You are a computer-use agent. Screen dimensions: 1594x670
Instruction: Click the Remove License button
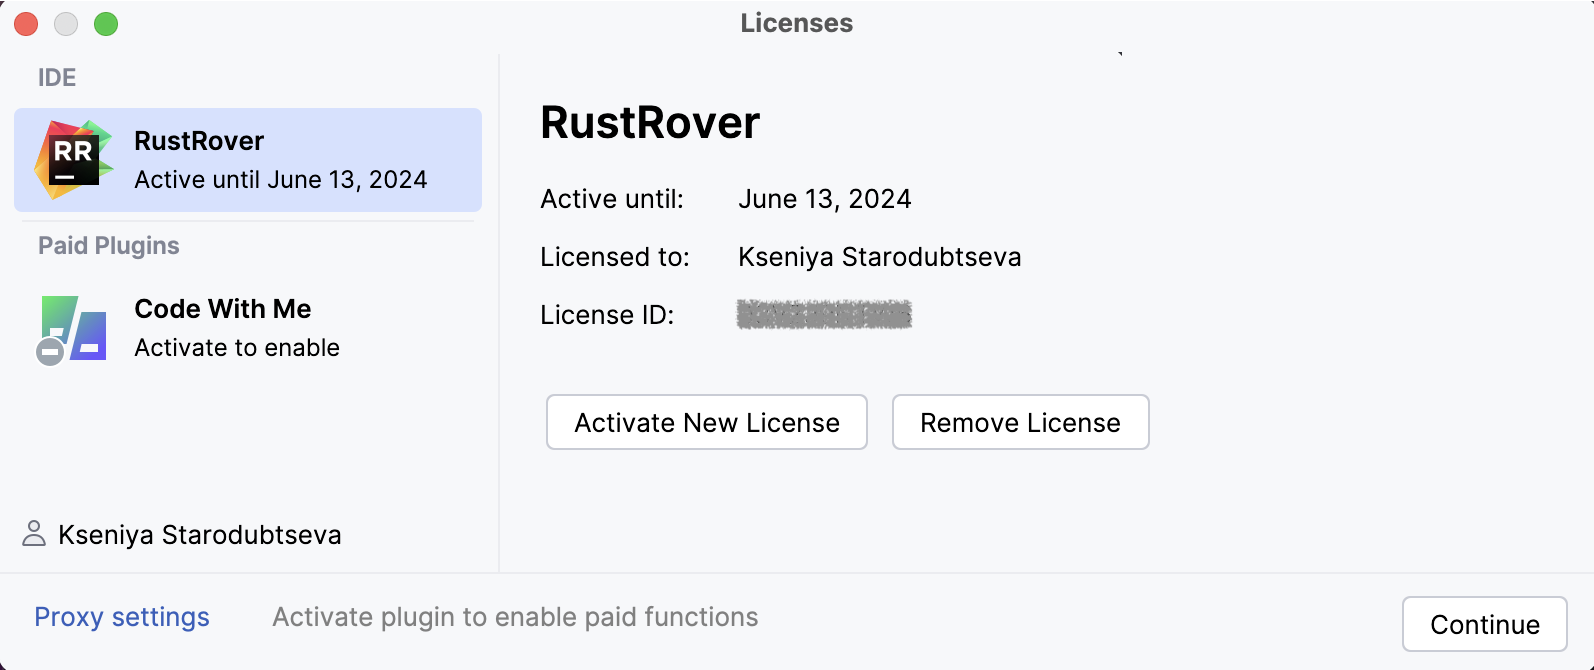[x=1021, y=422]
